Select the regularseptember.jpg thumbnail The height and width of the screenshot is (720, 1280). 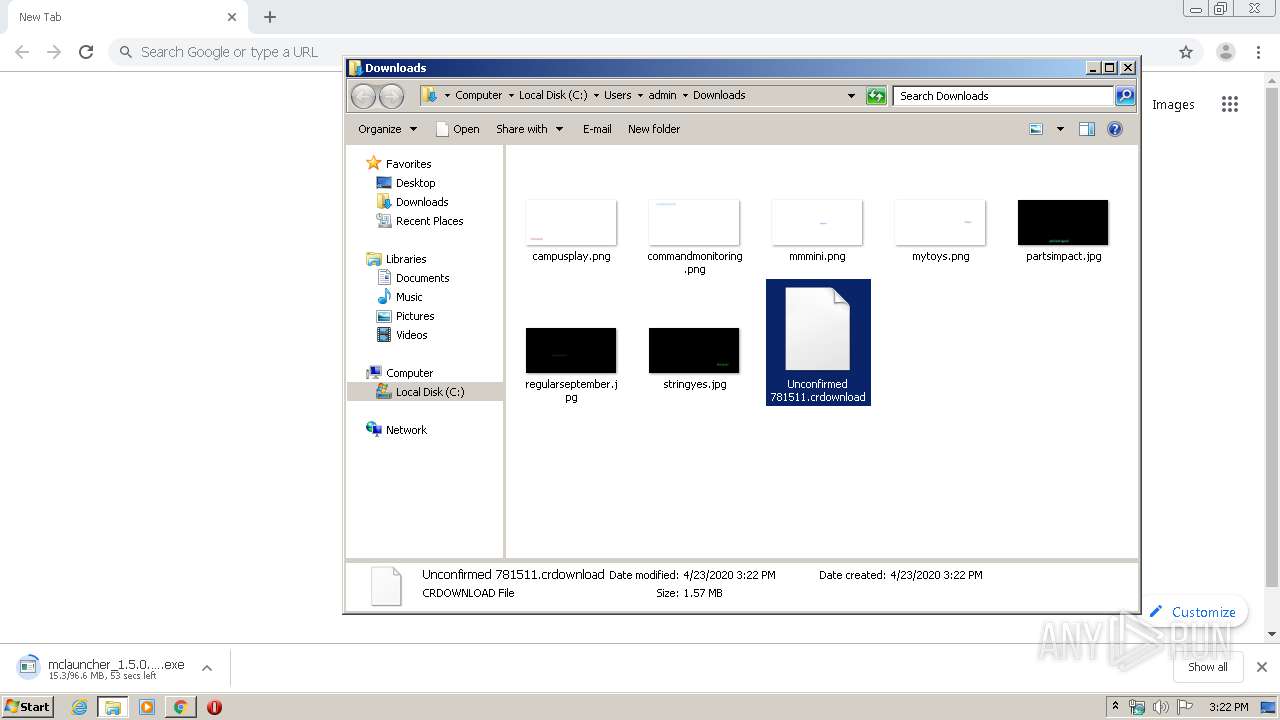(x=571, y=350)
